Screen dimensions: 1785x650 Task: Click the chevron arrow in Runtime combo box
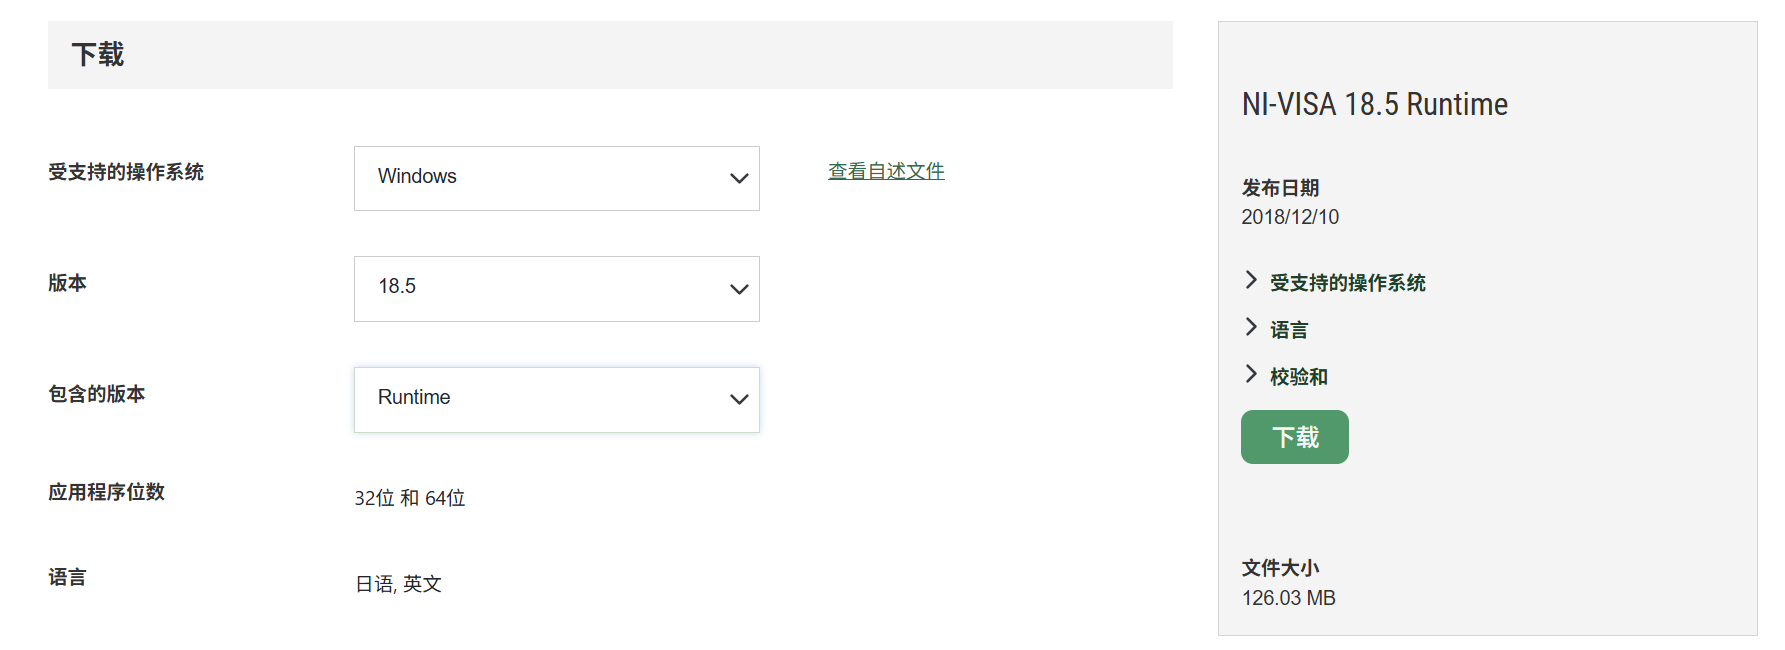(x=739, y=400)
